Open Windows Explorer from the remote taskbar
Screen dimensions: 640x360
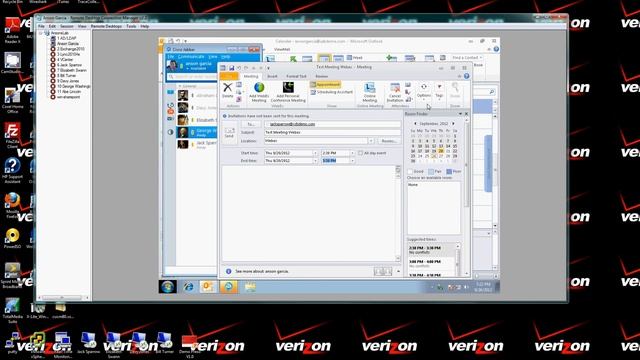click(x=250, y=287)
